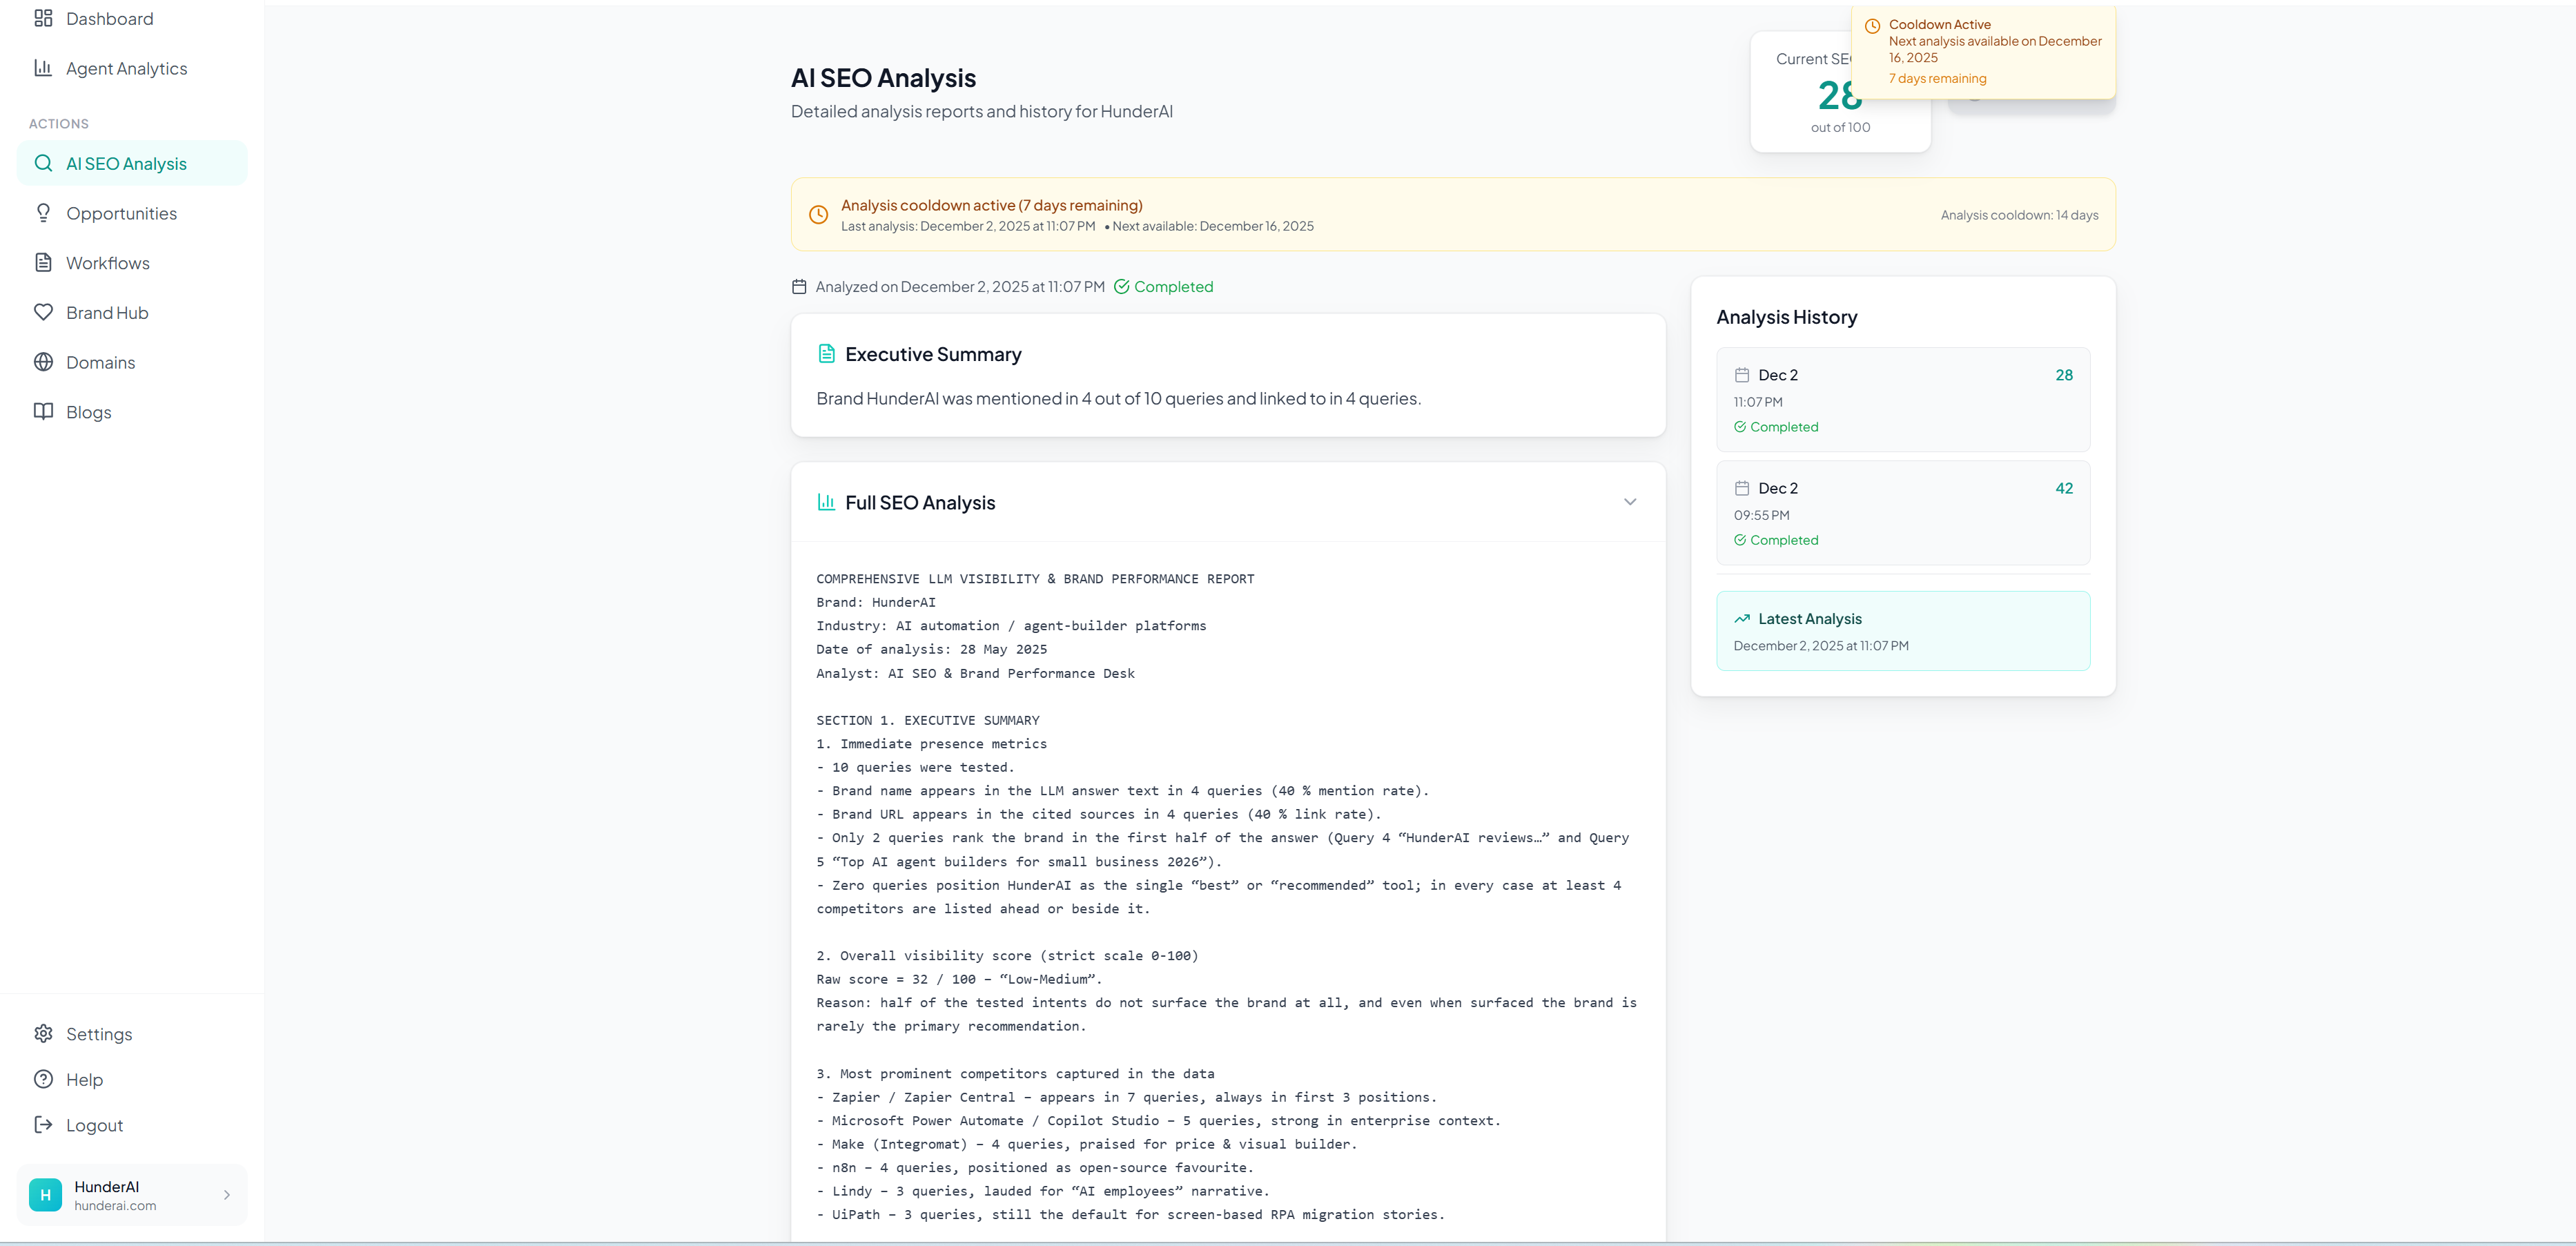Click the Help question-mark icon
The width and height of the screenshot is (2576, 1246).
click(x=44, y=1079)
